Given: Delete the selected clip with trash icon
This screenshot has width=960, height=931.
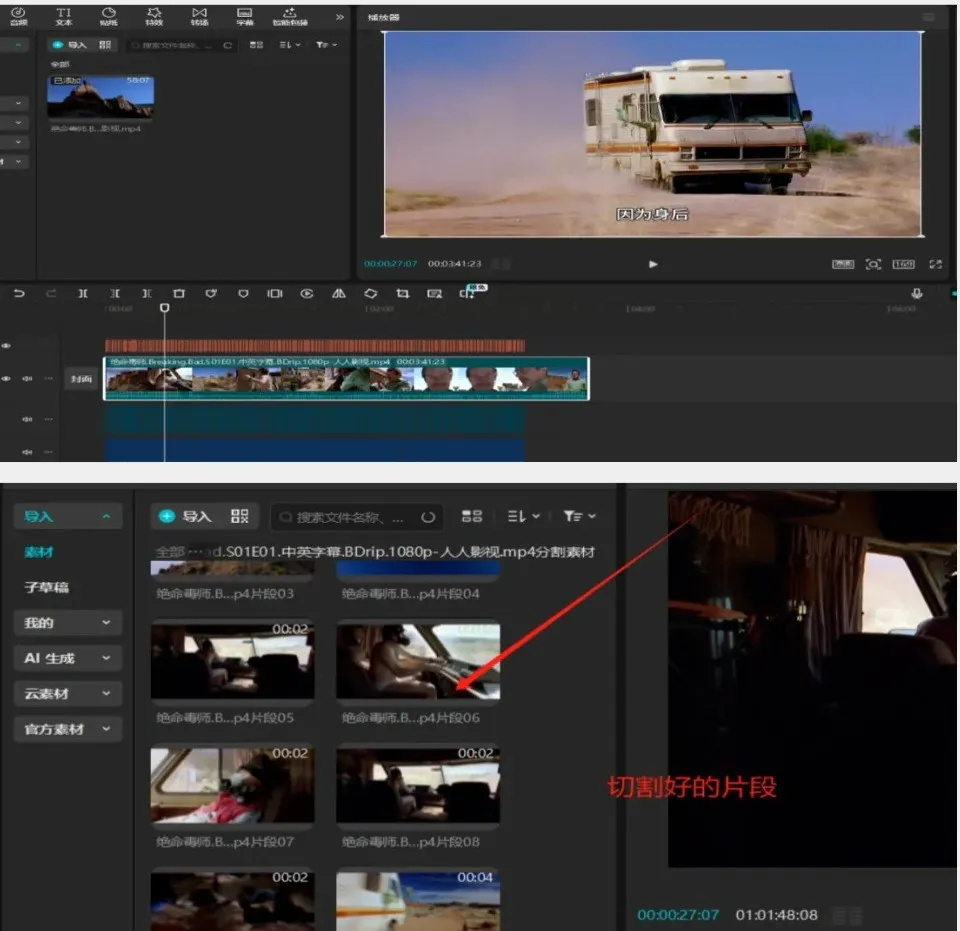Looking at the screenshot, I should coord(179,294).
